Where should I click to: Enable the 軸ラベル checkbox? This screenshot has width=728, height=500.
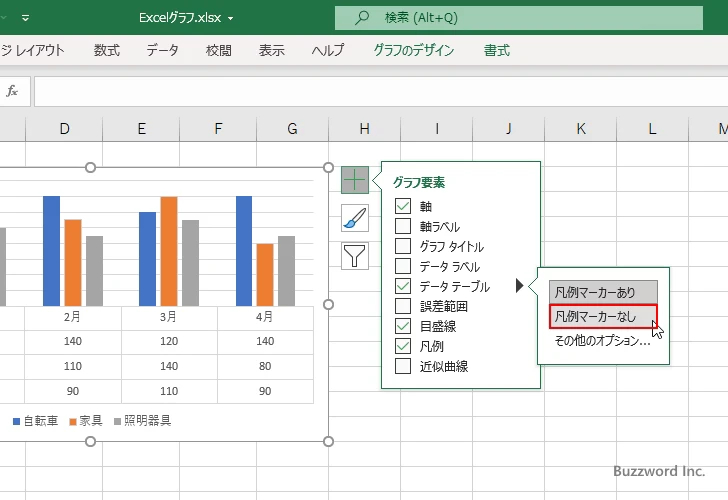point(403,226)
